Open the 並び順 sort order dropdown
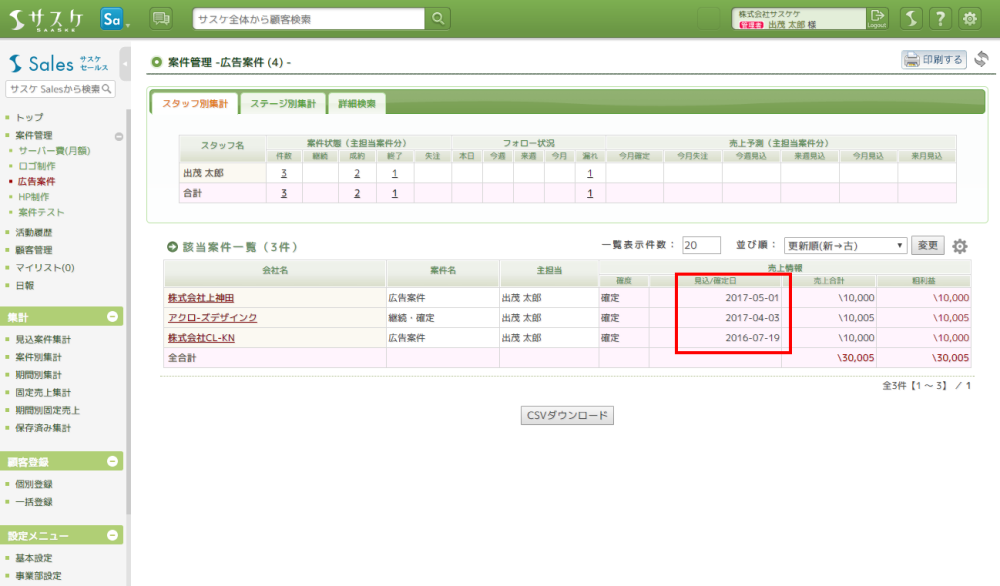1000x586 pixels. pyautogui.click(x=845, y=246)
